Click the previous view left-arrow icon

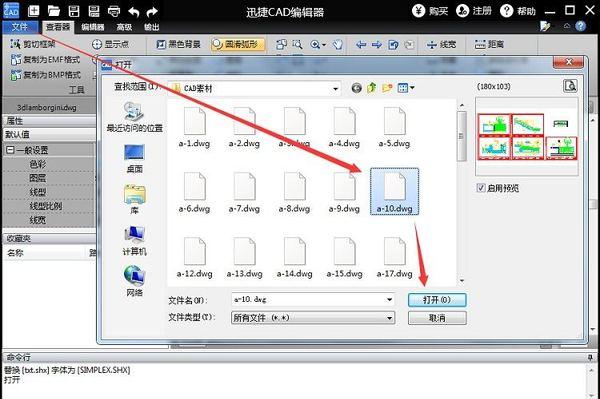[x=361, y=45]
